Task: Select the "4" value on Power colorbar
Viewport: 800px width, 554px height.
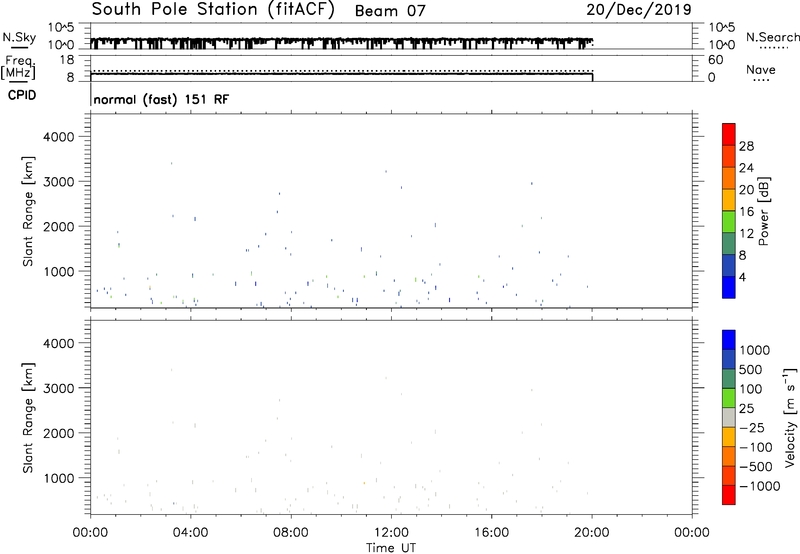Action: click(x=742, y=277)
